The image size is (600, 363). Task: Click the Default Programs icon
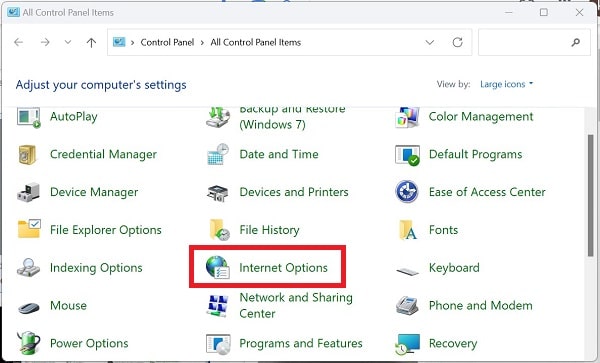pos(408,155)
